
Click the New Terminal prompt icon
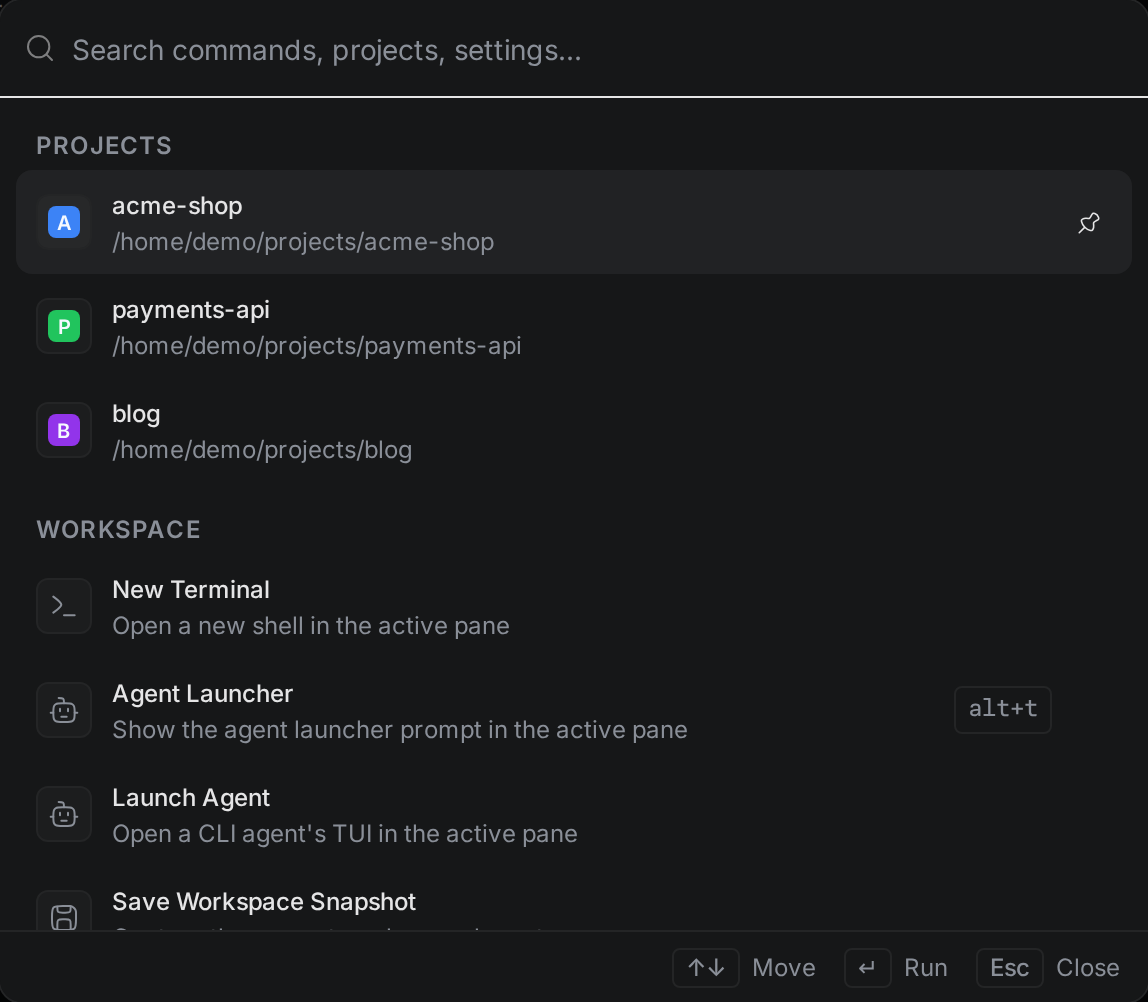pos(64,606)
